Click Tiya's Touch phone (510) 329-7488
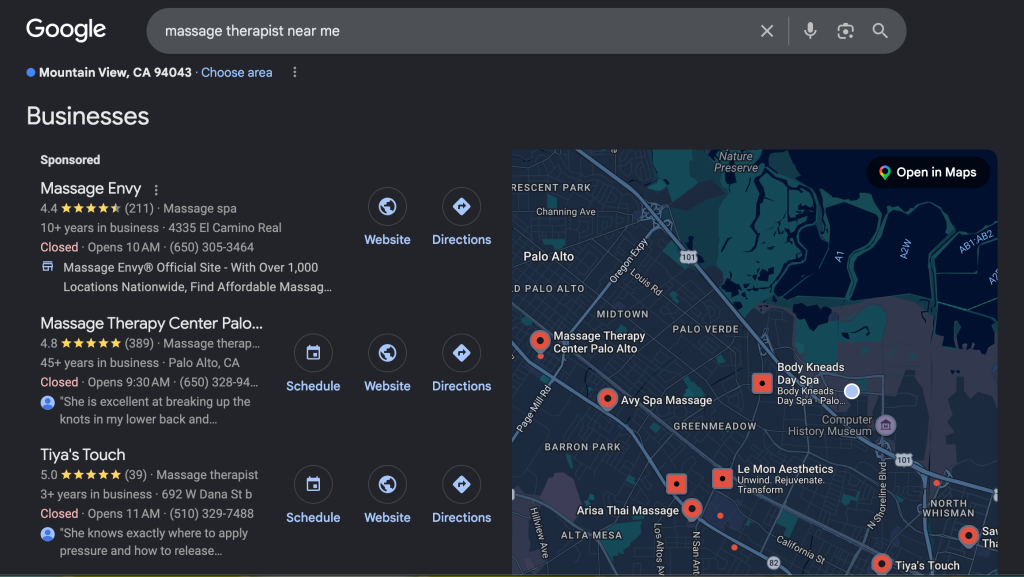The width and height of the screenshot is (1024, 577). click(212, 514)
